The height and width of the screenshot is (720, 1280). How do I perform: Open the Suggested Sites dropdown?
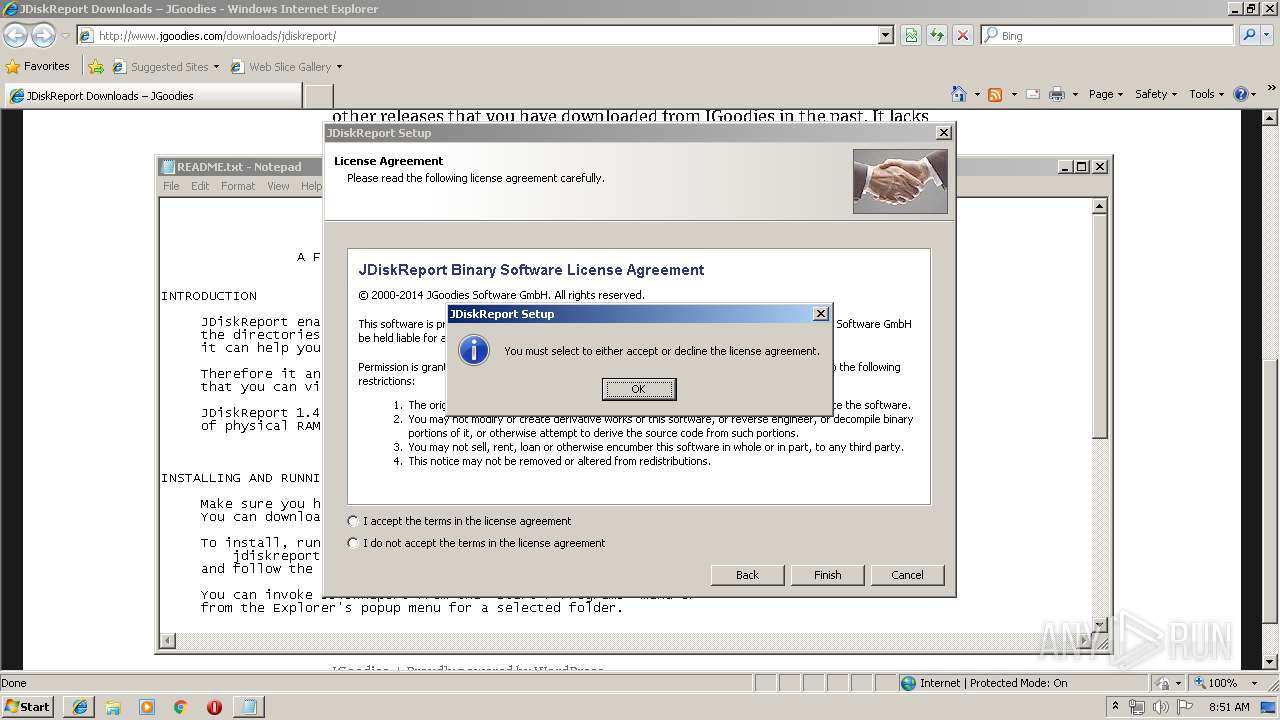[x=165, y=67]
